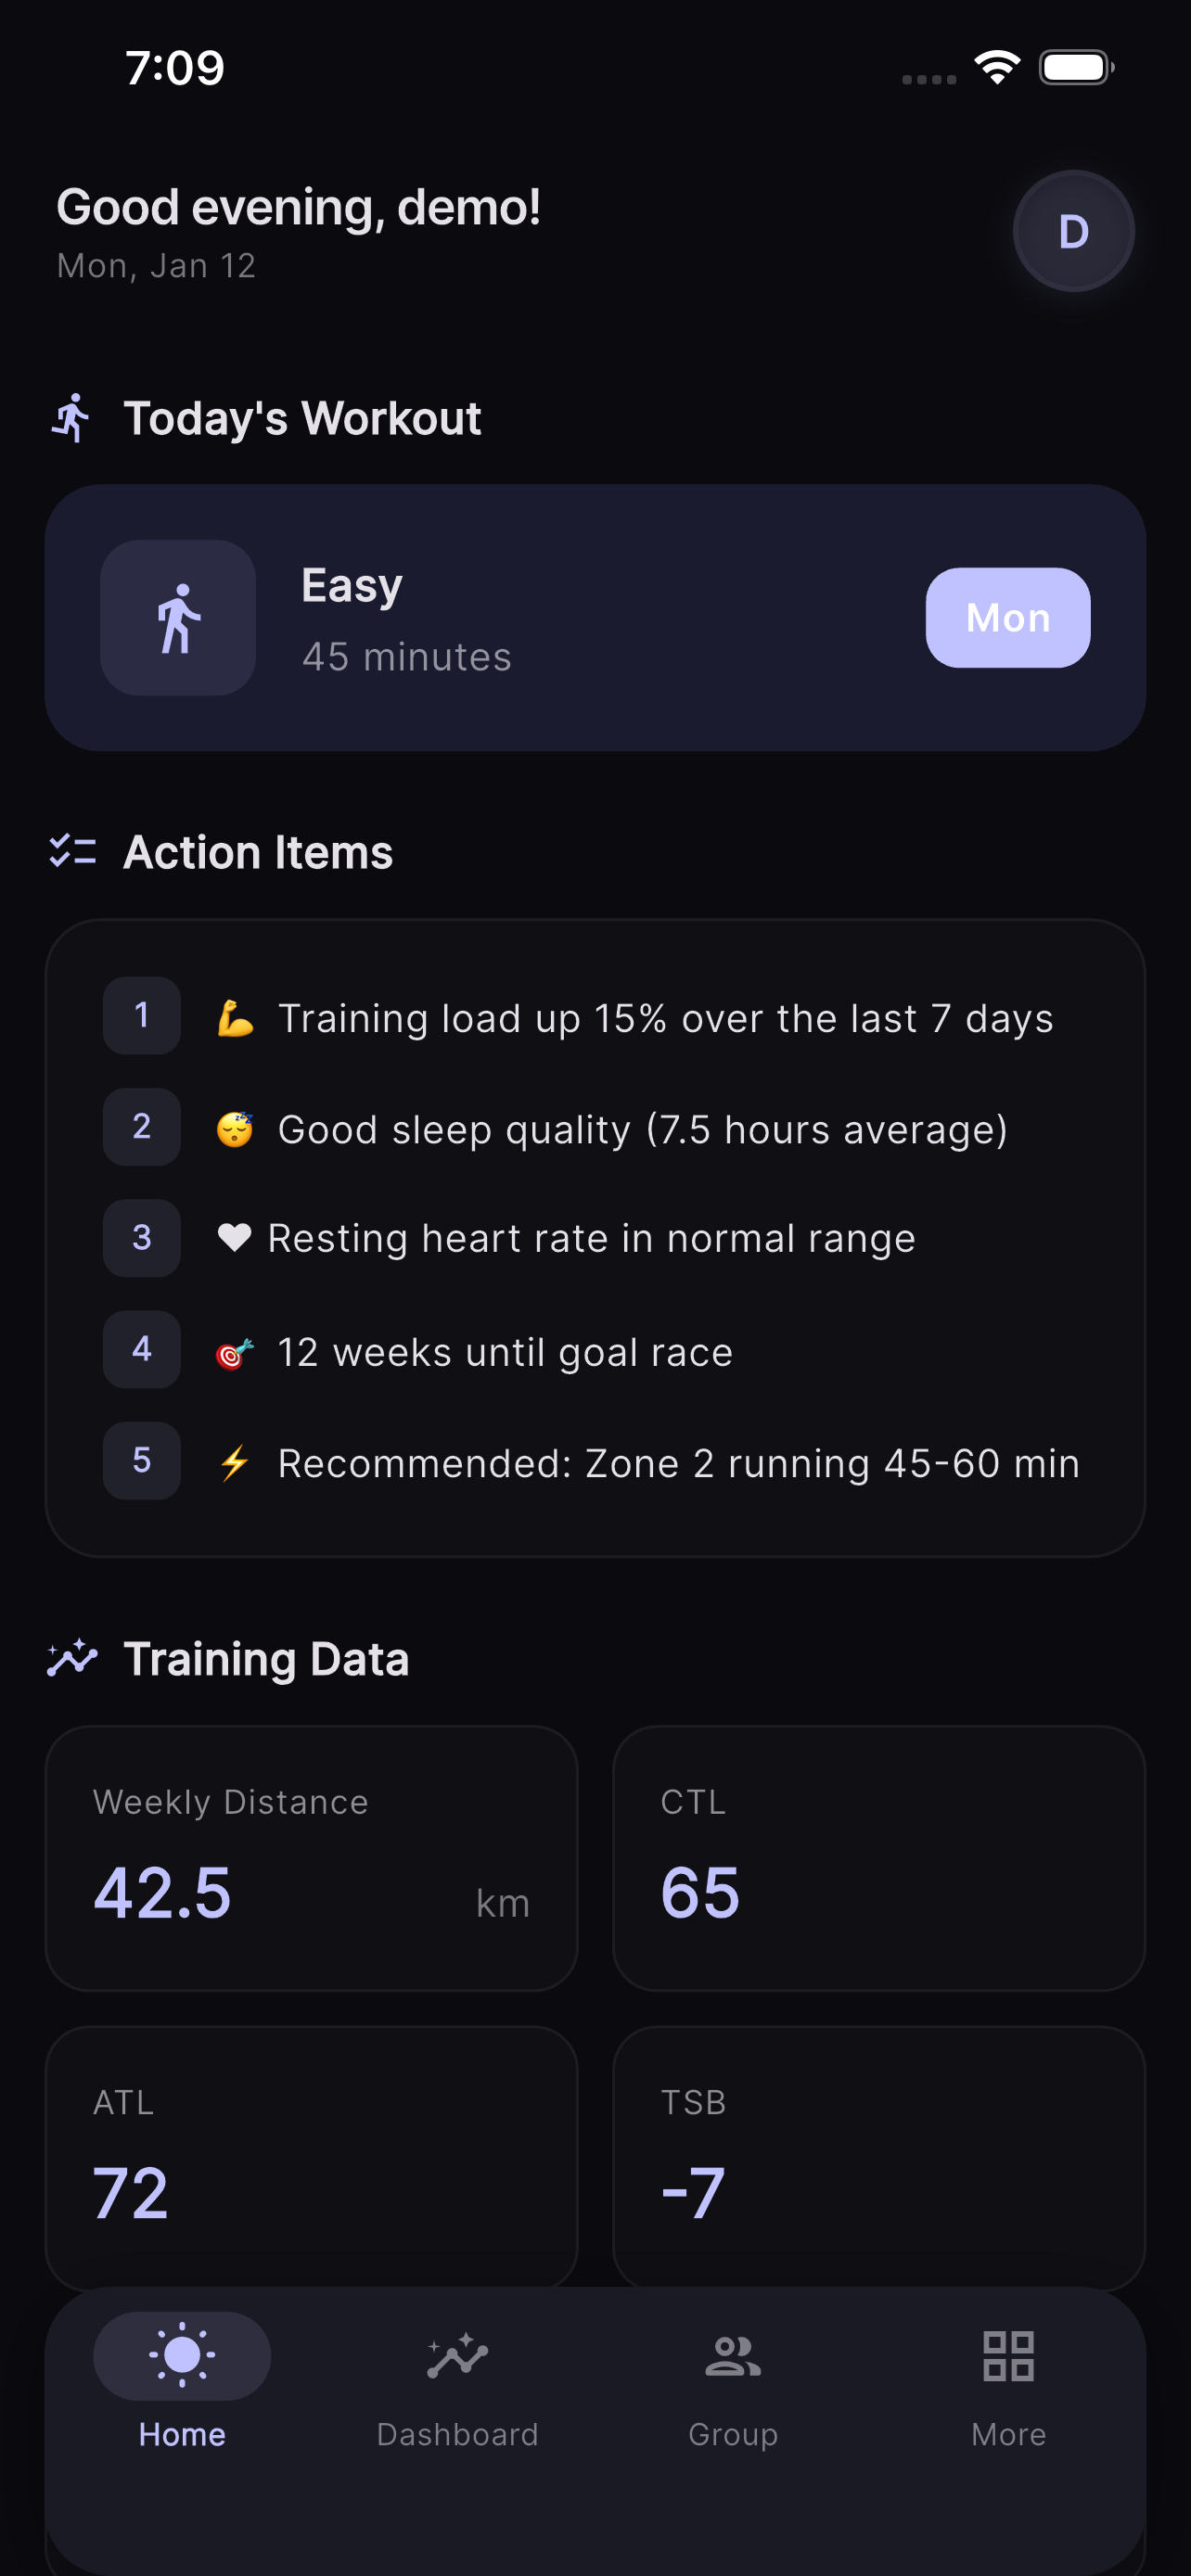The width and height of the screenshot is (1191, 2576).
Task: Select the TSB value card
Action: pos(879,2155)
